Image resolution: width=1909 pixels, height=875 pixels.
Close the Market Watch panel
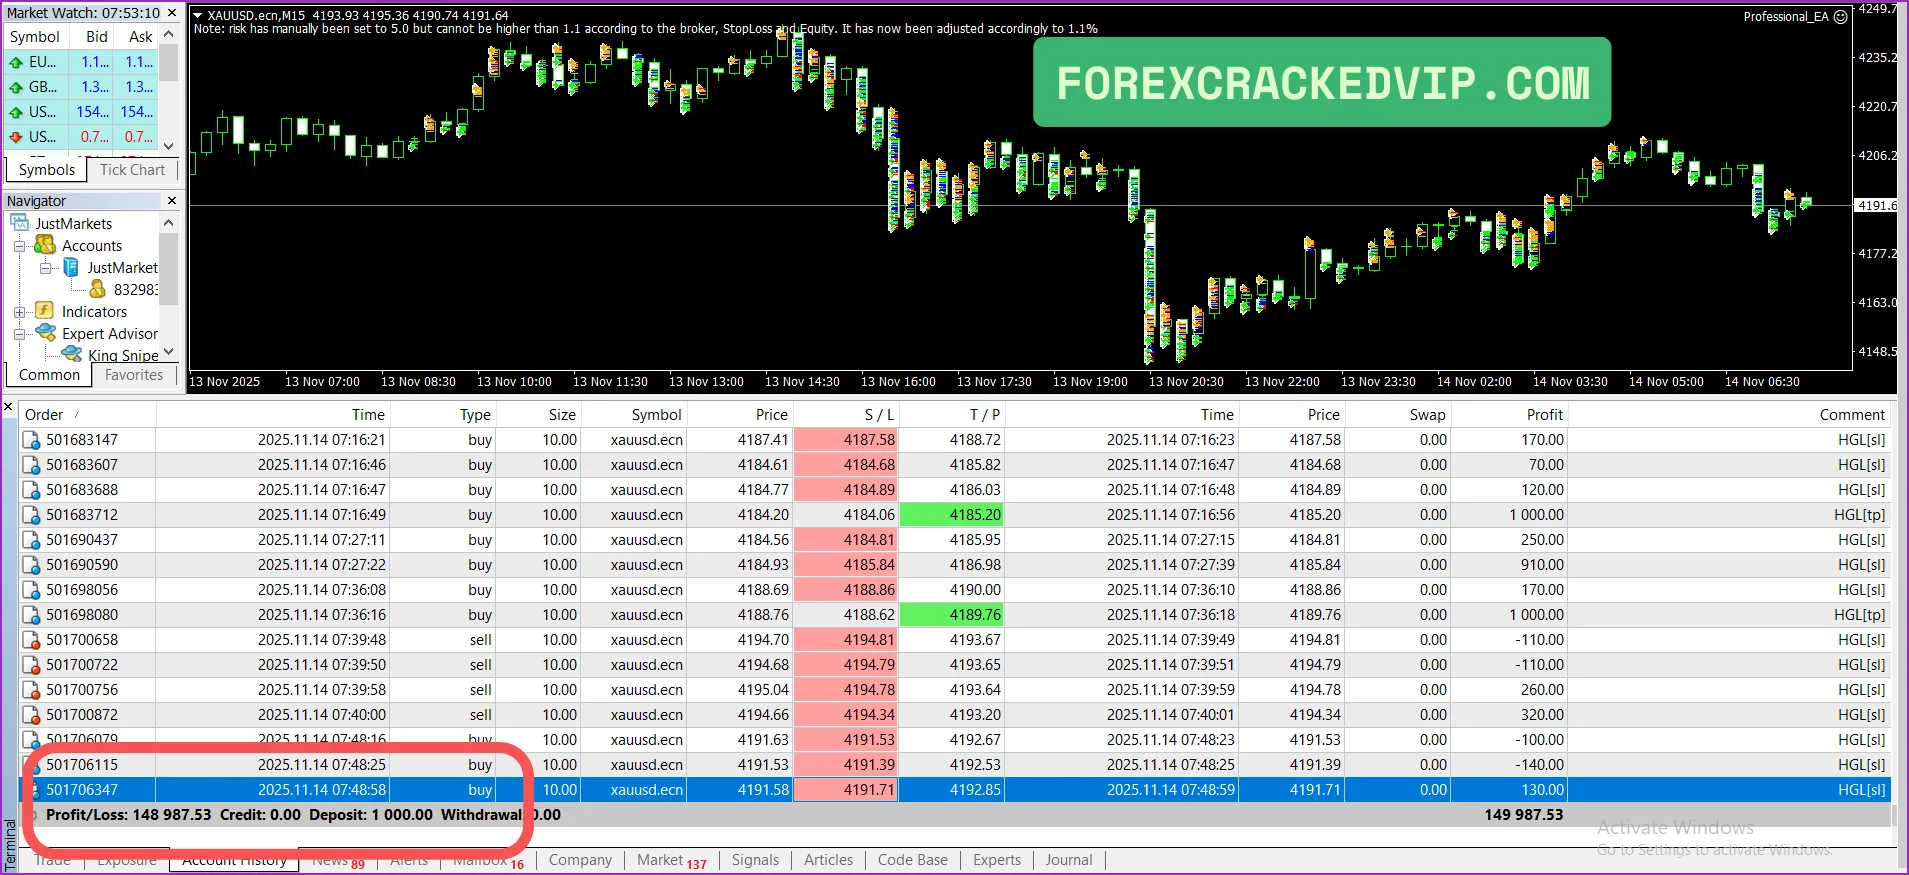[172, 13]
